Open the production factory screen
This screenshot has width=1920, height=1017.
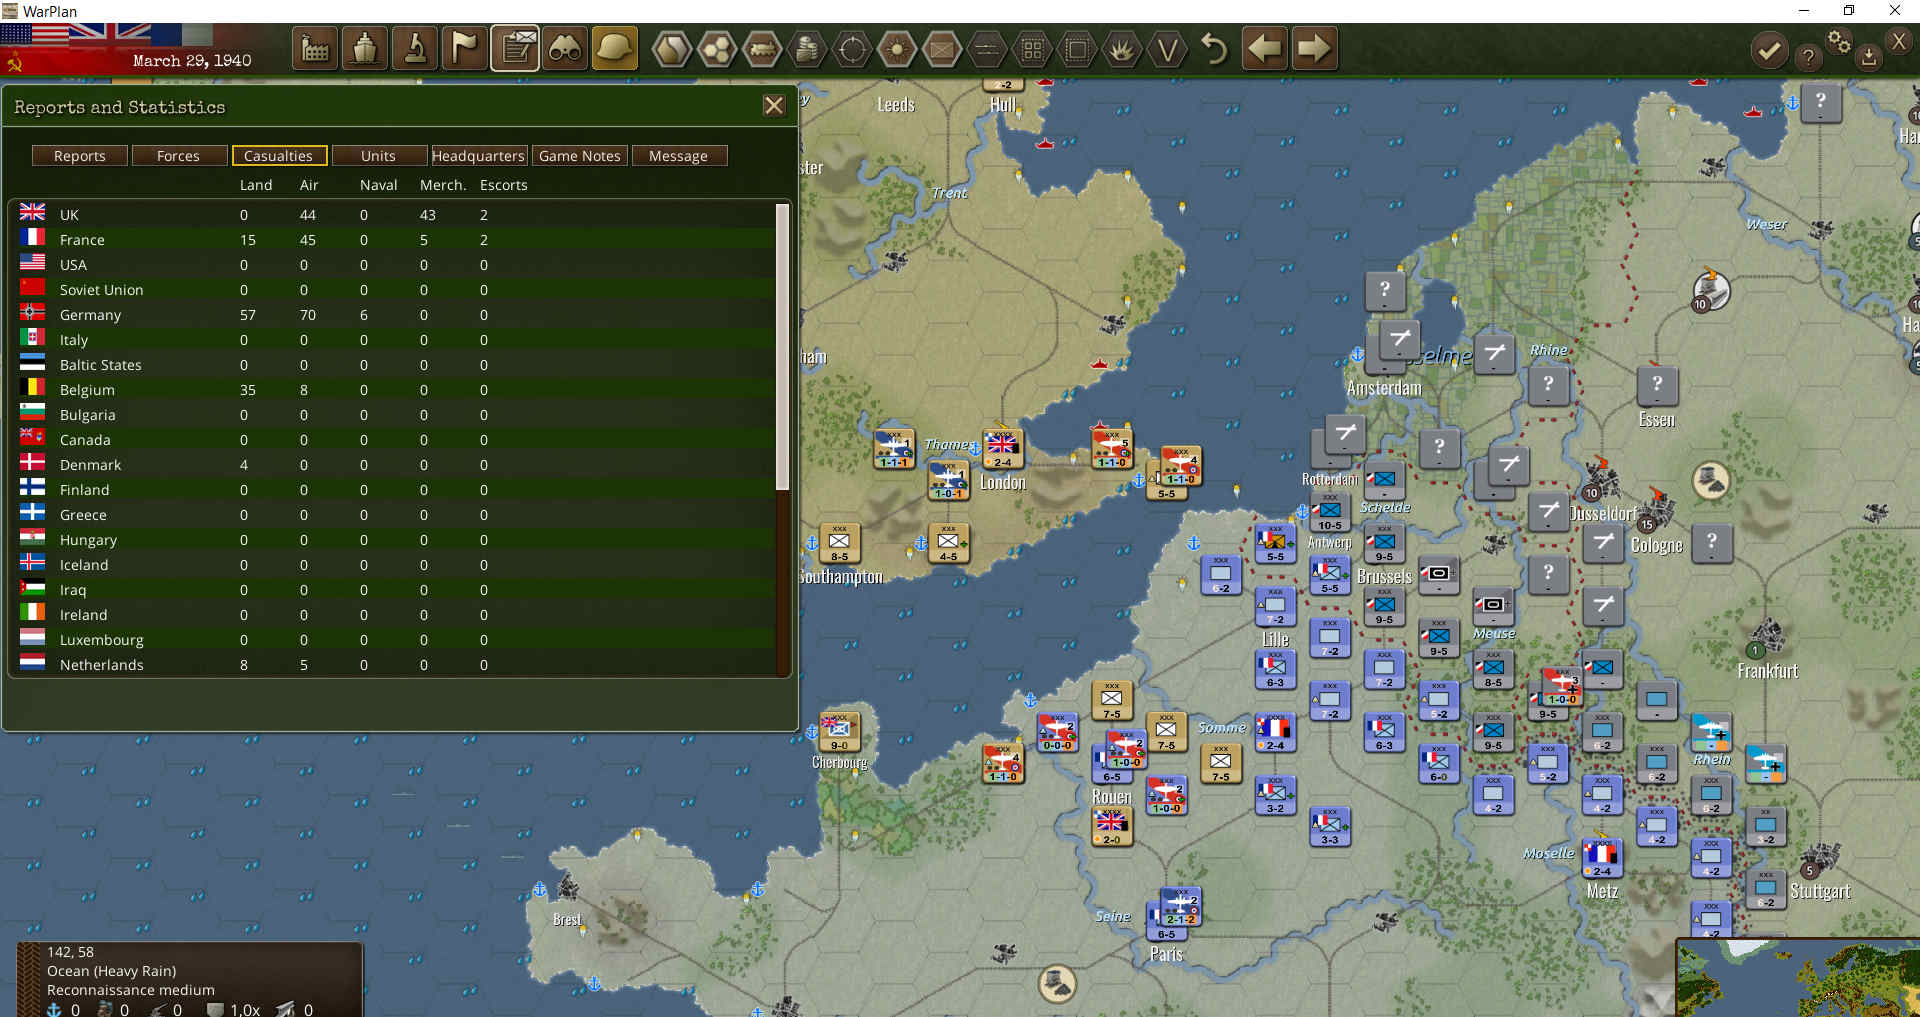tap(315, 49)
